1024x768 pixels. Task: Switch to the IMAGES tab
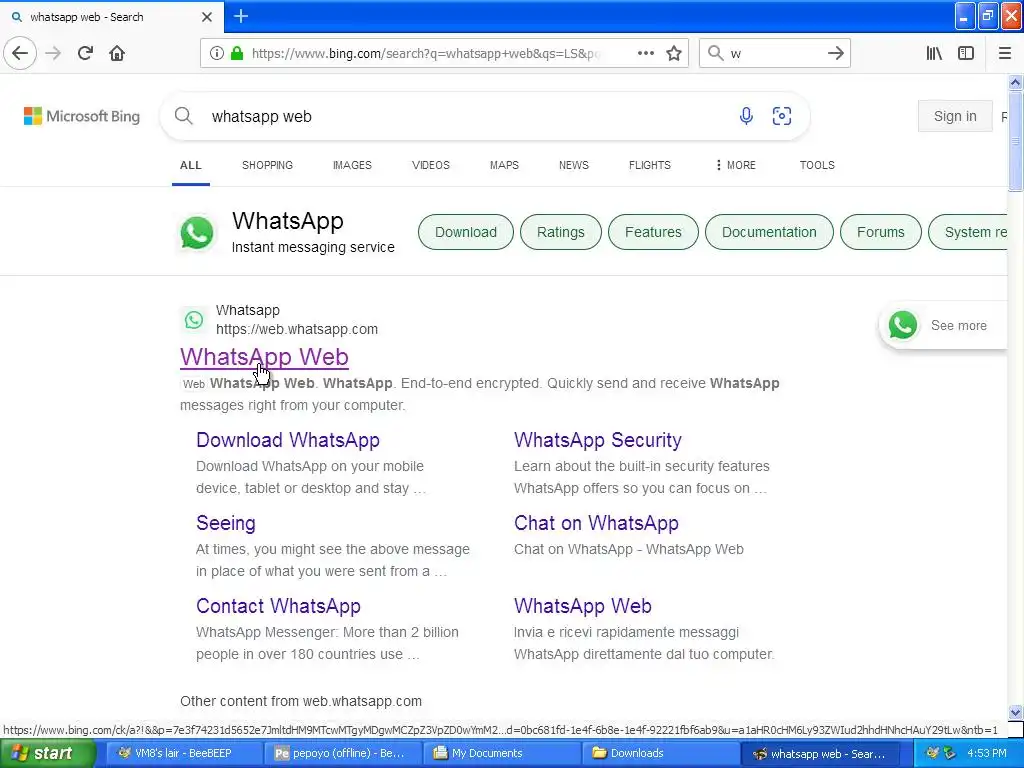pos(352,165)
